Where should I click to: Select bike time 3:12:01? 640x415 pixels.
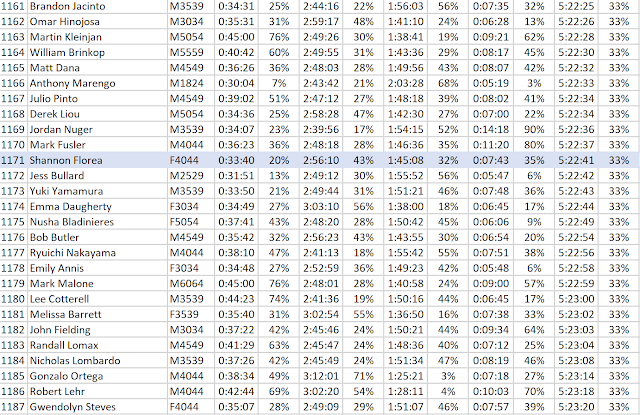pyautogui.click(x=321, y=376)
